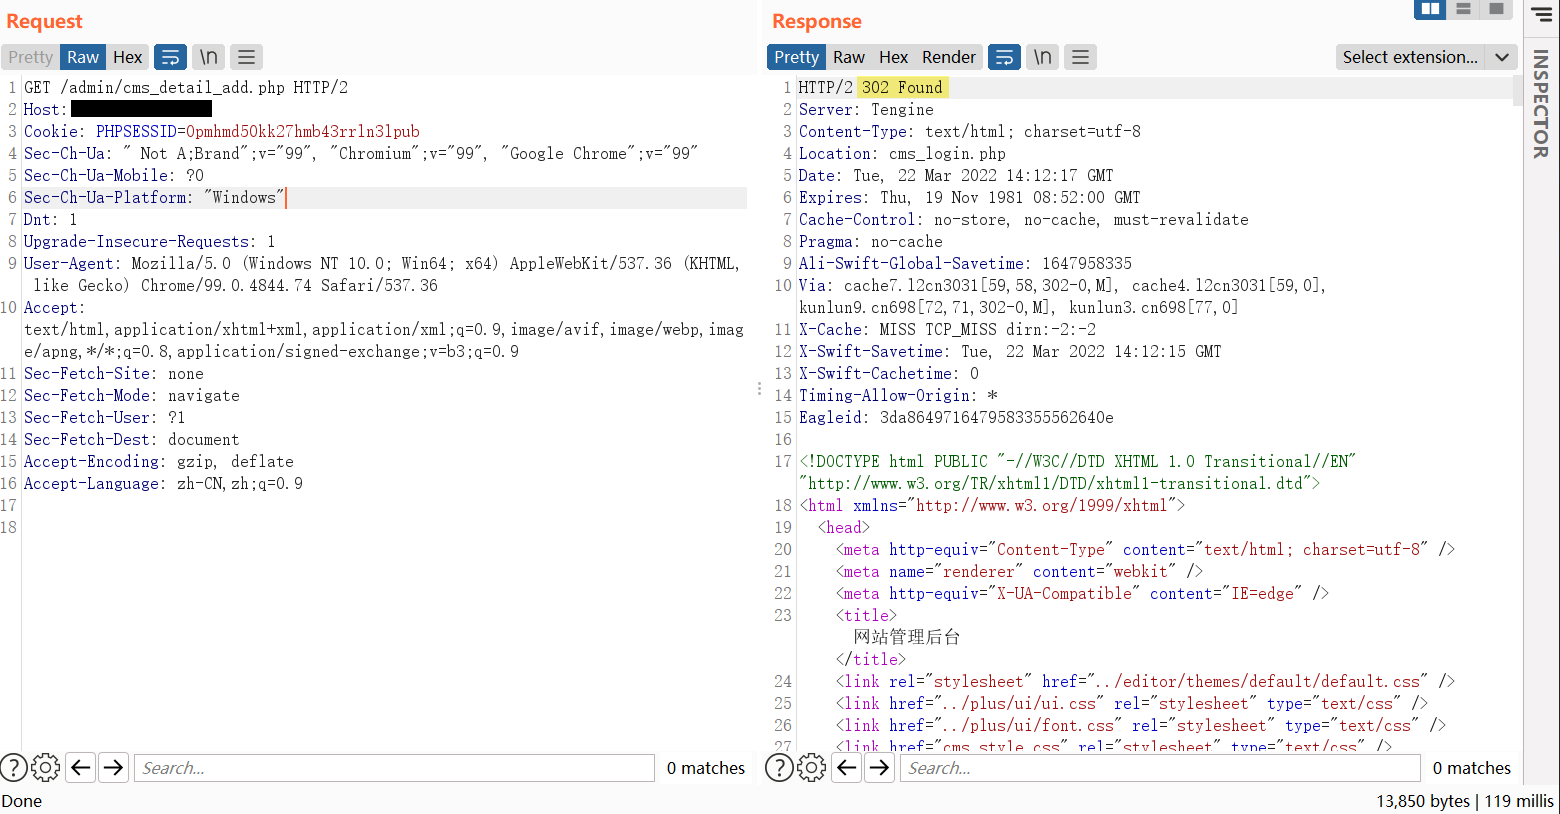Click the Server: Tengine header
The height and width of the screenshot is (814, 1560).
[x=866, y=110]
